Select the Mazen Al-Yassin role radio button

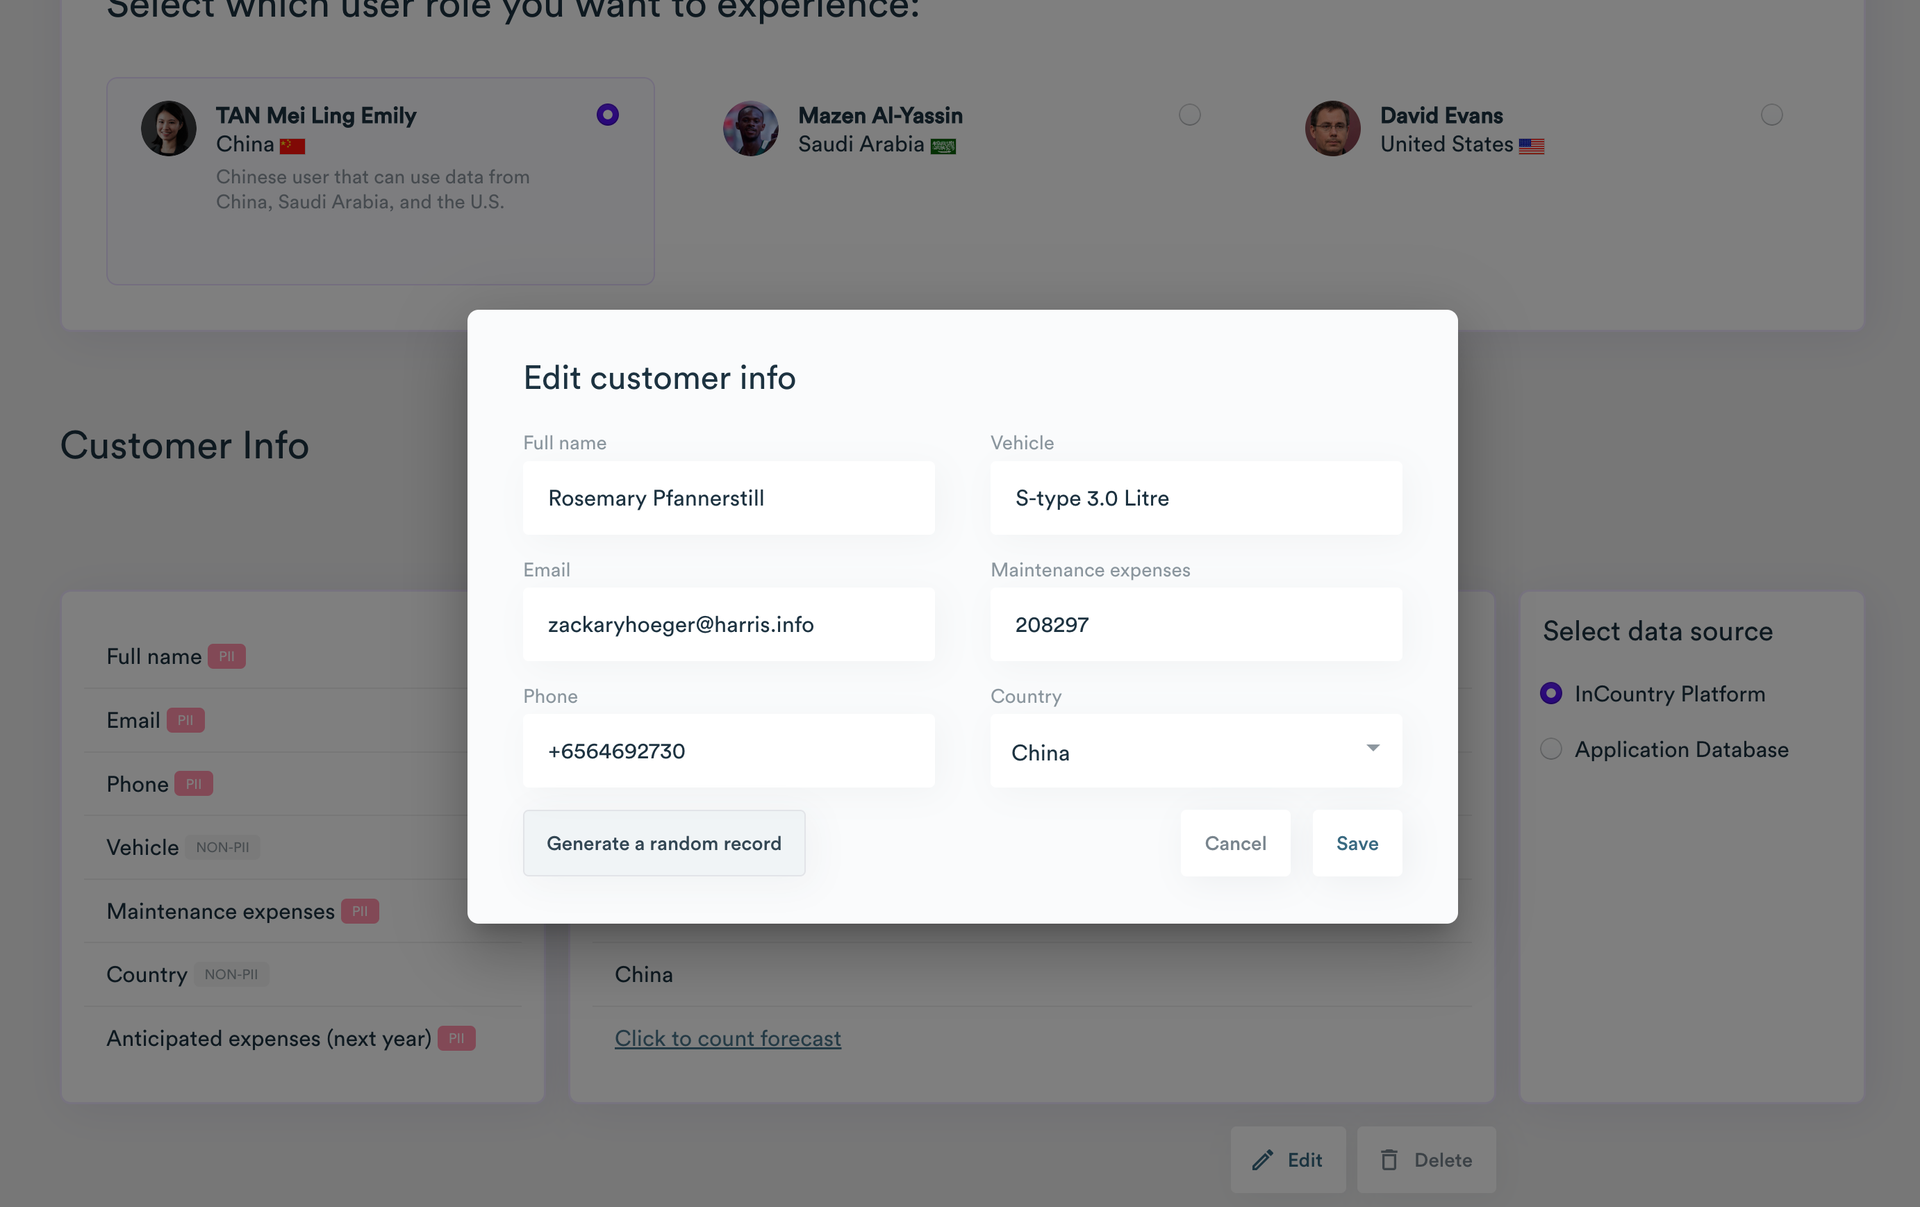pyautogui.click(x=1189, y=115)
